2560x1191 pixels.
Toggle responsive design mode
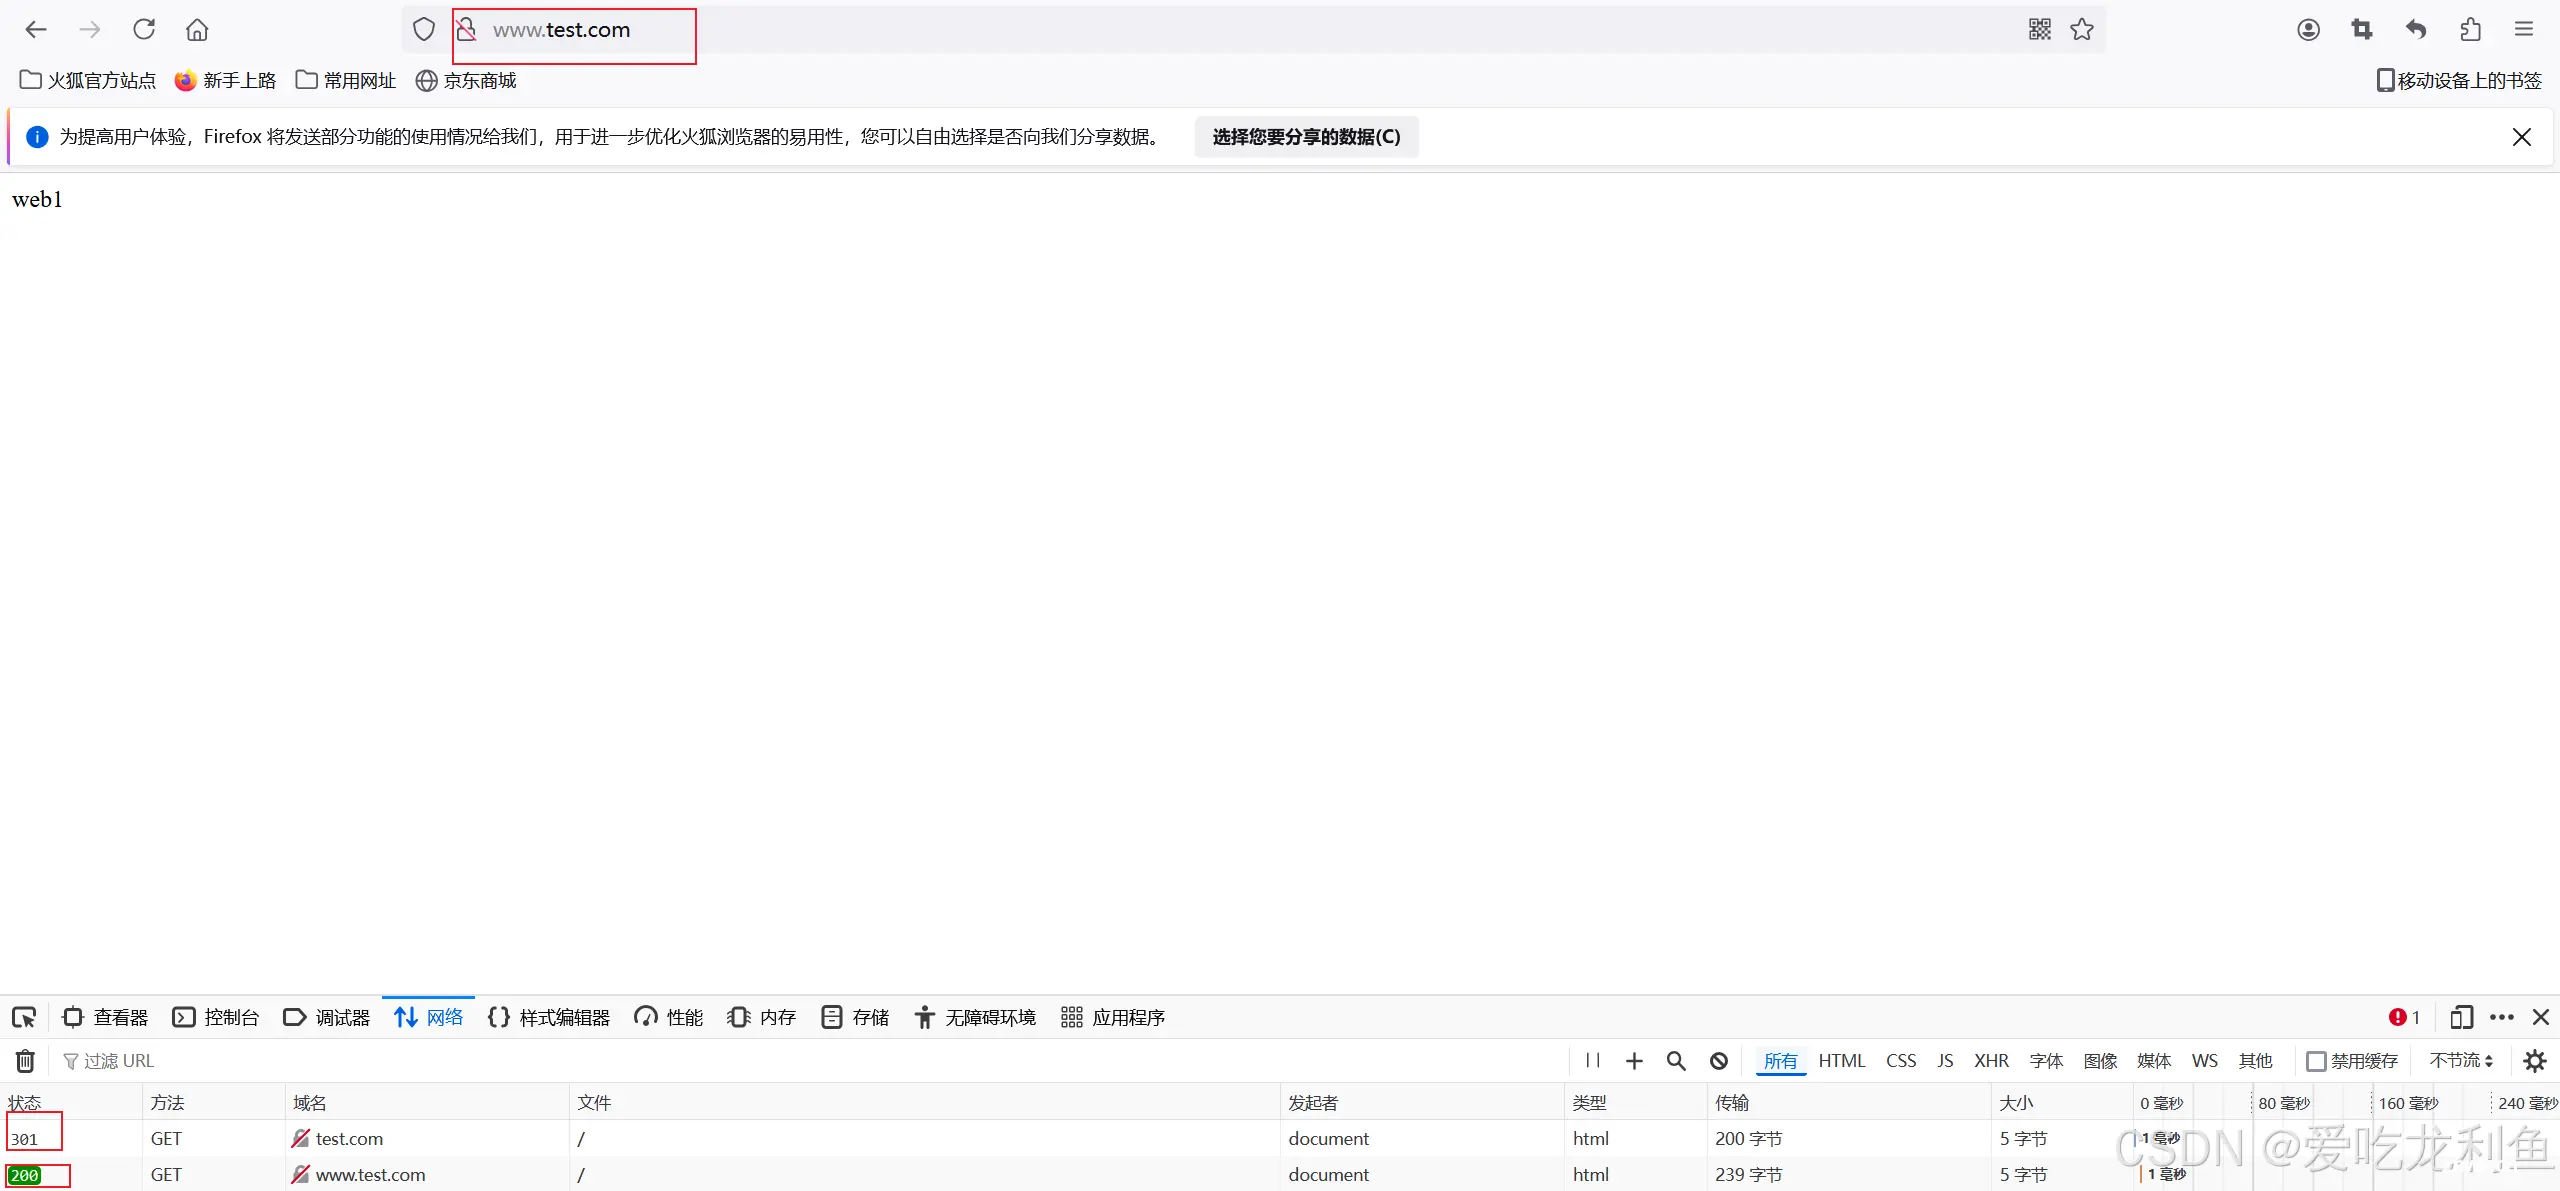tap(2461, 1017)
